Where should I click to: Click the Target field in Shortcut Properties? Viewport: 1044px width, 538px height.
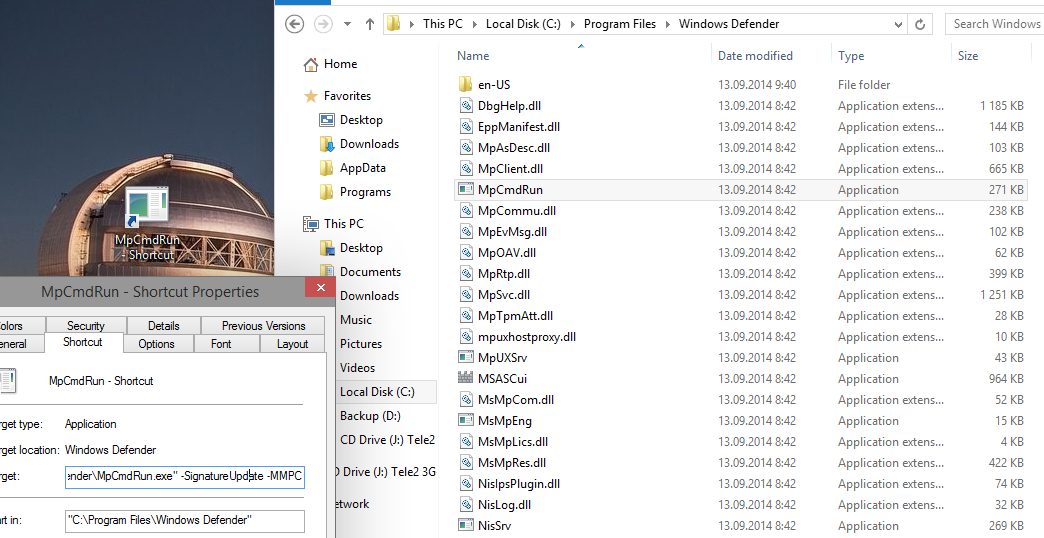click(x=184, y=477)
